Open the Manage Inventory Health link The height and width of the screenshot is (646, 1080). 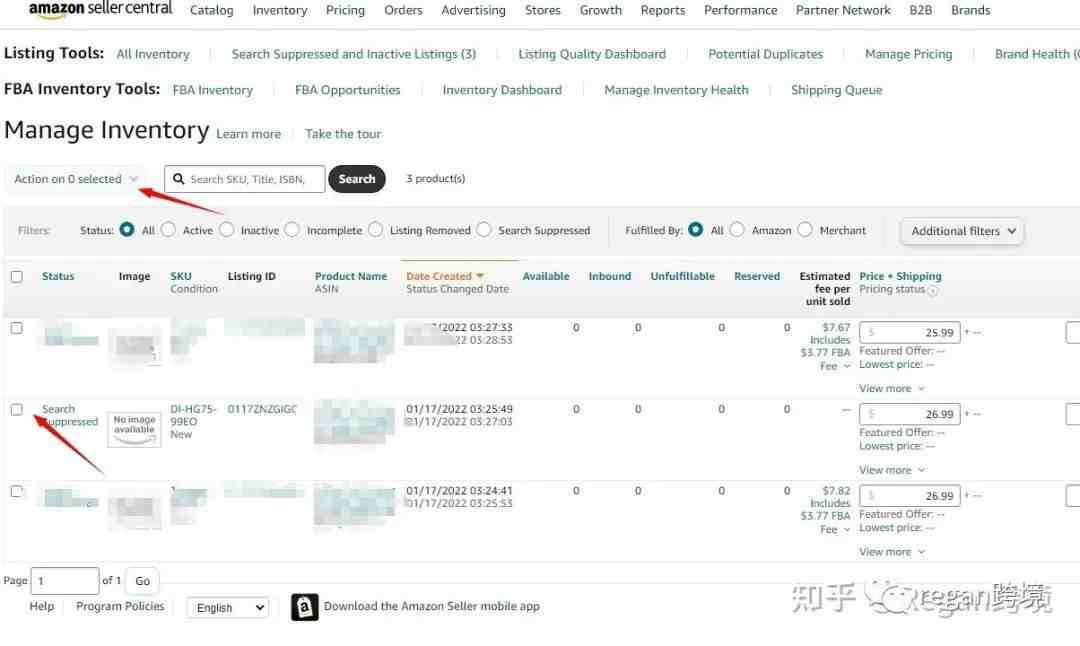tap(676, 90)
